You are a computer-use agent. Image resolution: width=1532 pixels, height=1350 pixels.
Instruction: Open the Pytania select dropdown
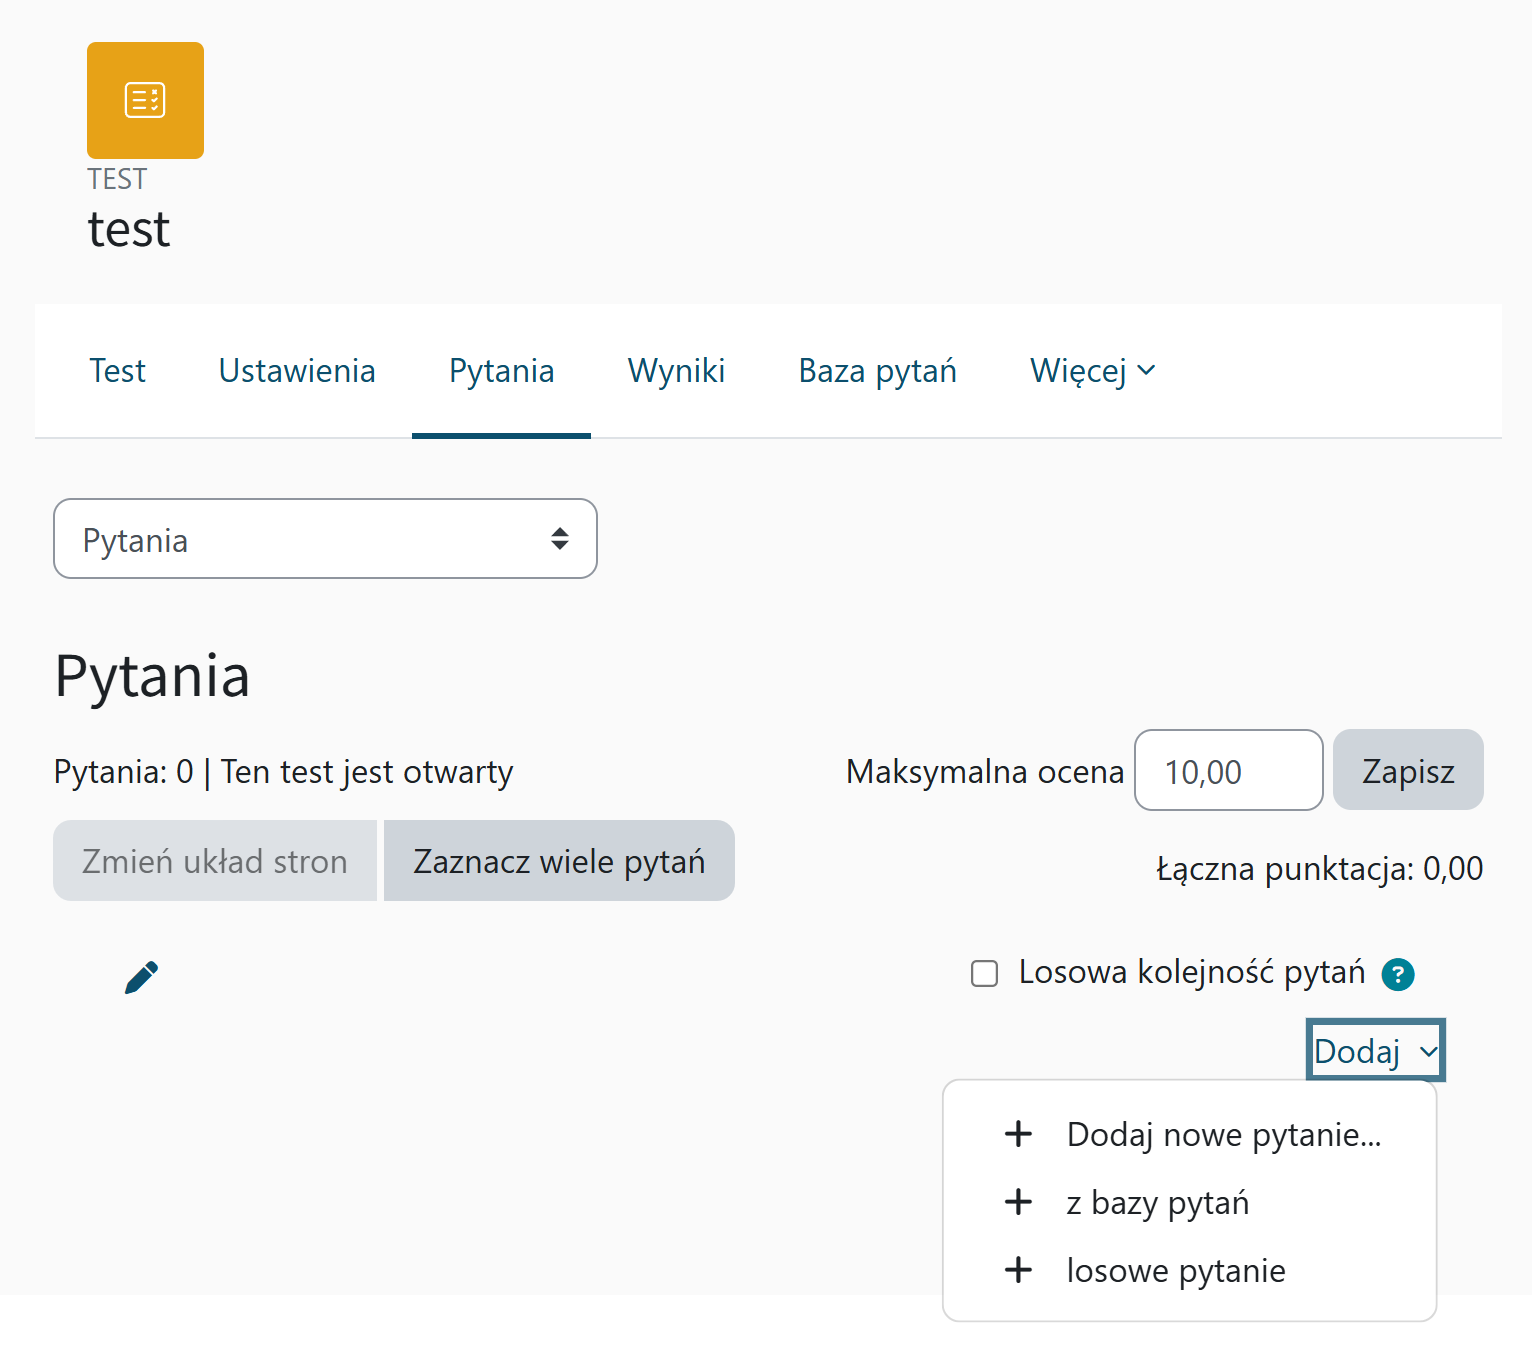pos(325,539)
